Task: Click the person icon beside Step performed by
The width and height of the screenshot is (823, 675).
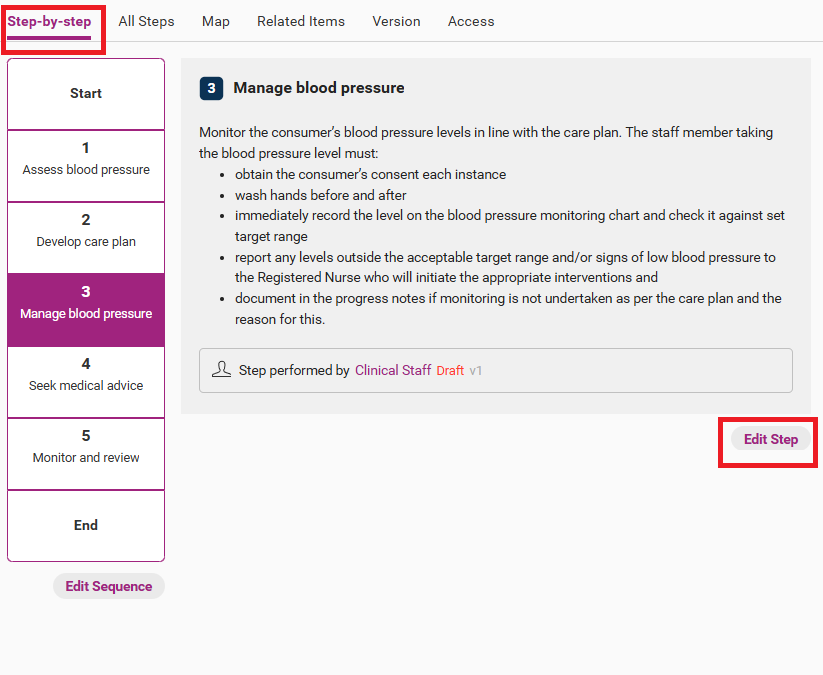Action: (x=222, y=370)
